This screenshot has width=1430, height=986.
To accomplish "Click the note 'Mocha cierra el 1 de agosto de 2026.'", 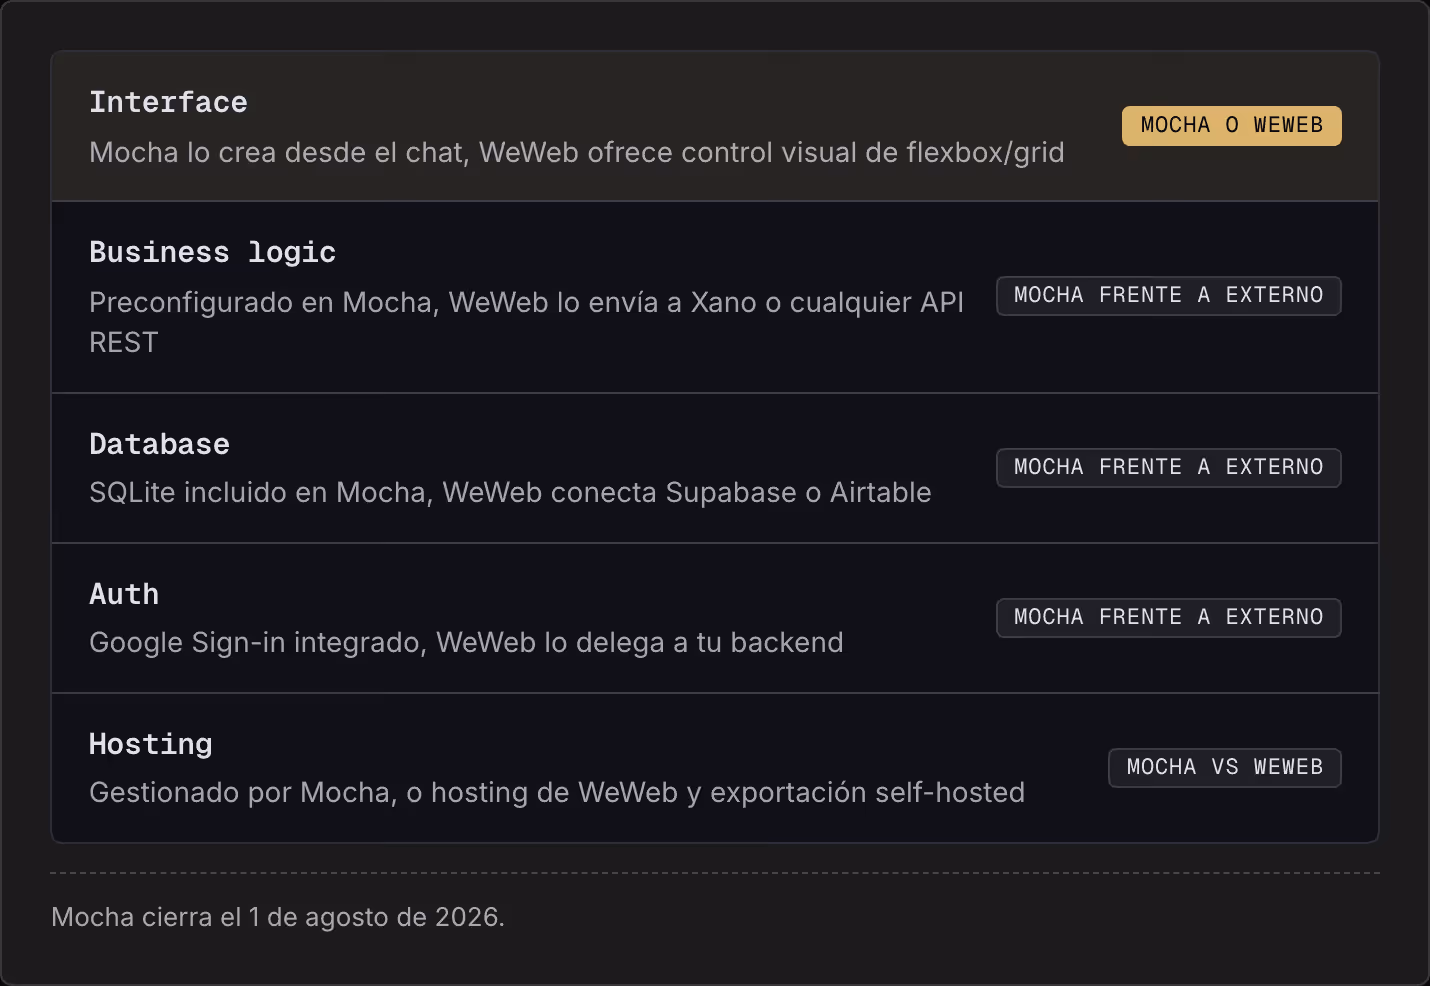I will coord(278,917).
